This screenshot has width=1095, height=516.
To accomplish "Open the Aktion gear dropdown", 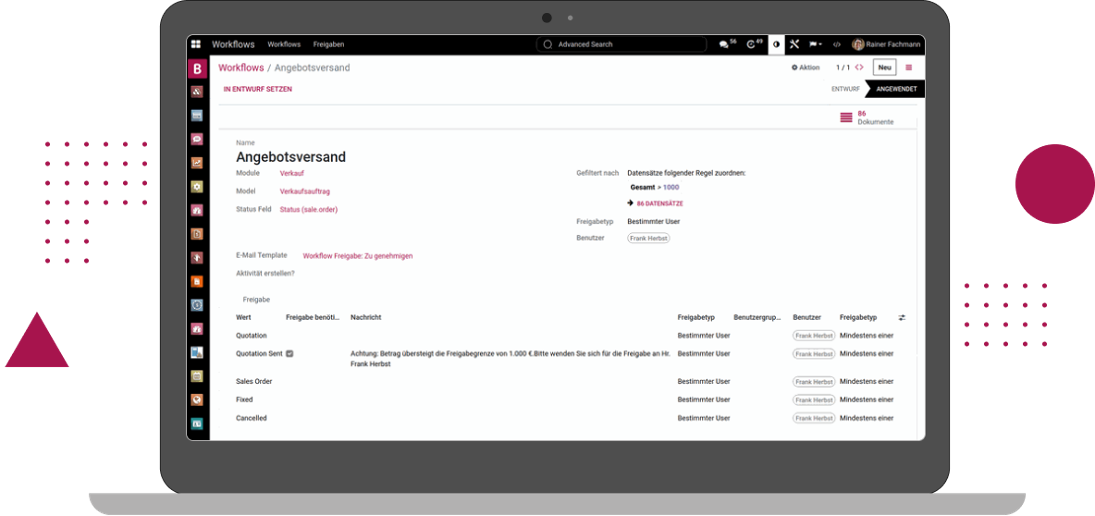I will pyautogui.click(x=806, y=68).
